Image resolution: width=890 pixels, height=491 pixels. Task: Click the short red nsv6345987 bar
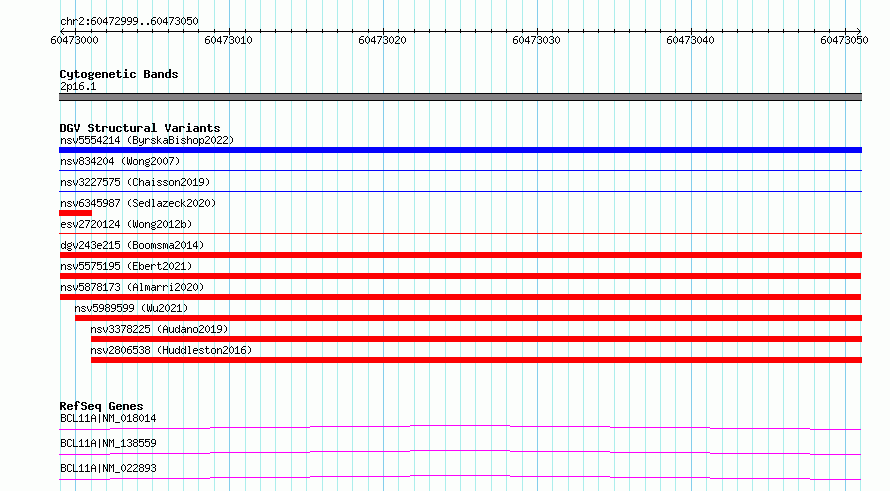(x=75, y=213)
